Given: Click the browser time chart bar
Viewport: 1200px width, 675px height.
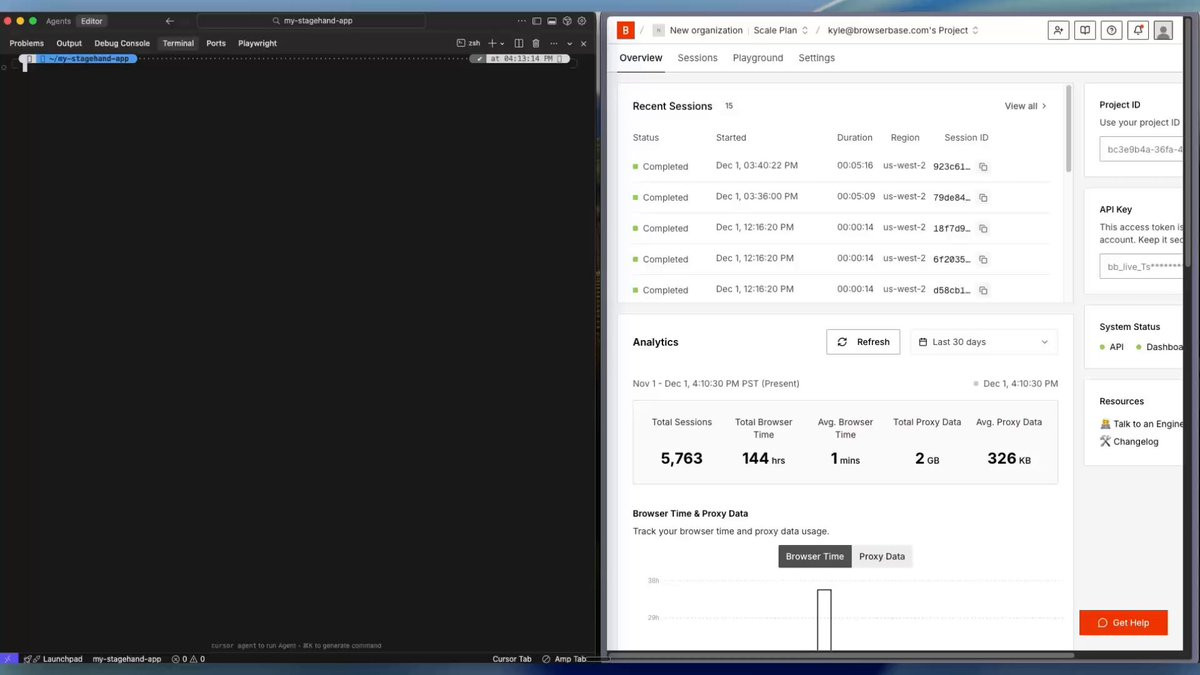Looking at the screenshot, I should pyautogui.click(x=824, y=620).
